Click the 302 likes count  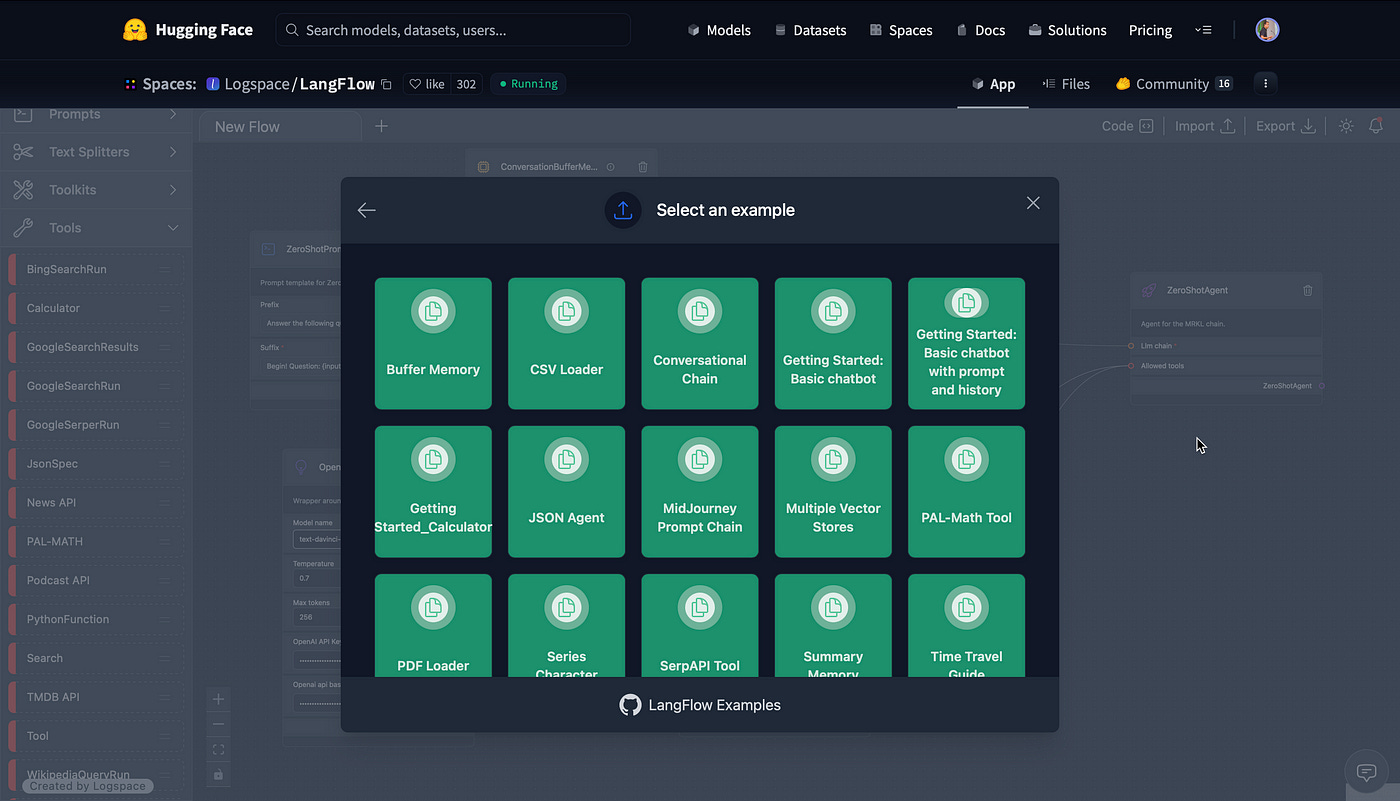coord(466,84)
